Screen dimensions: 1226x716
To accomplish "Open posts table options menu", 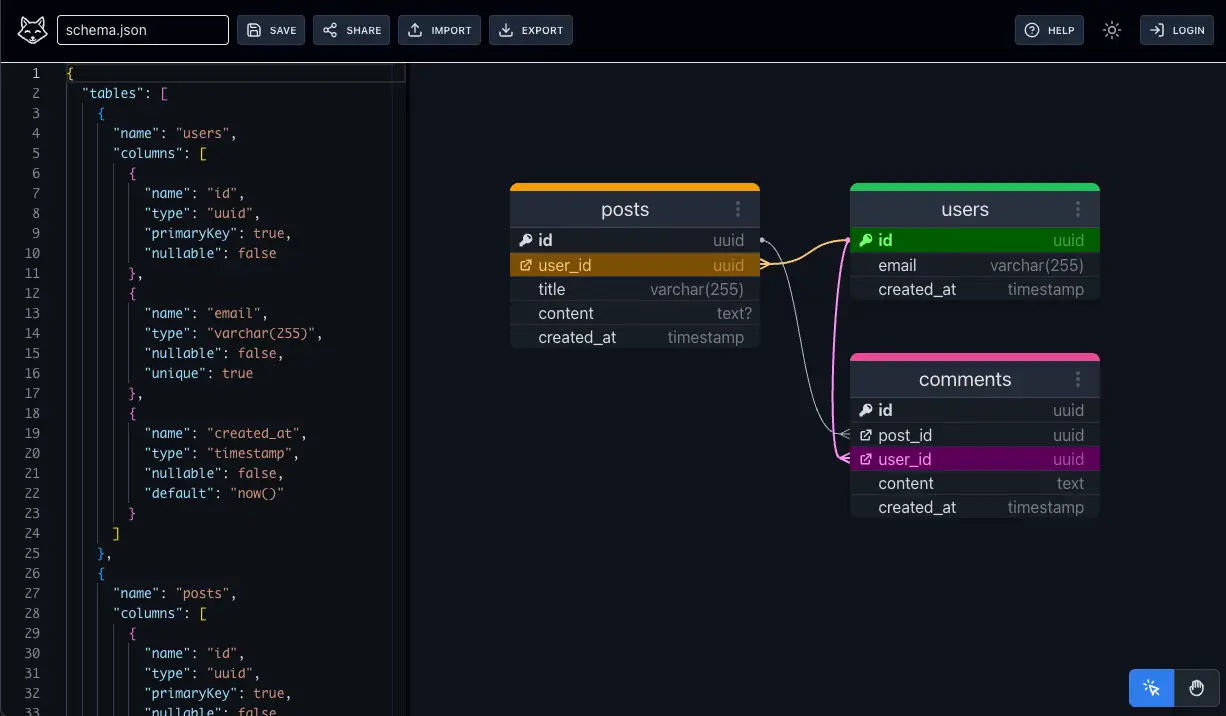I will tap(738, 209).
